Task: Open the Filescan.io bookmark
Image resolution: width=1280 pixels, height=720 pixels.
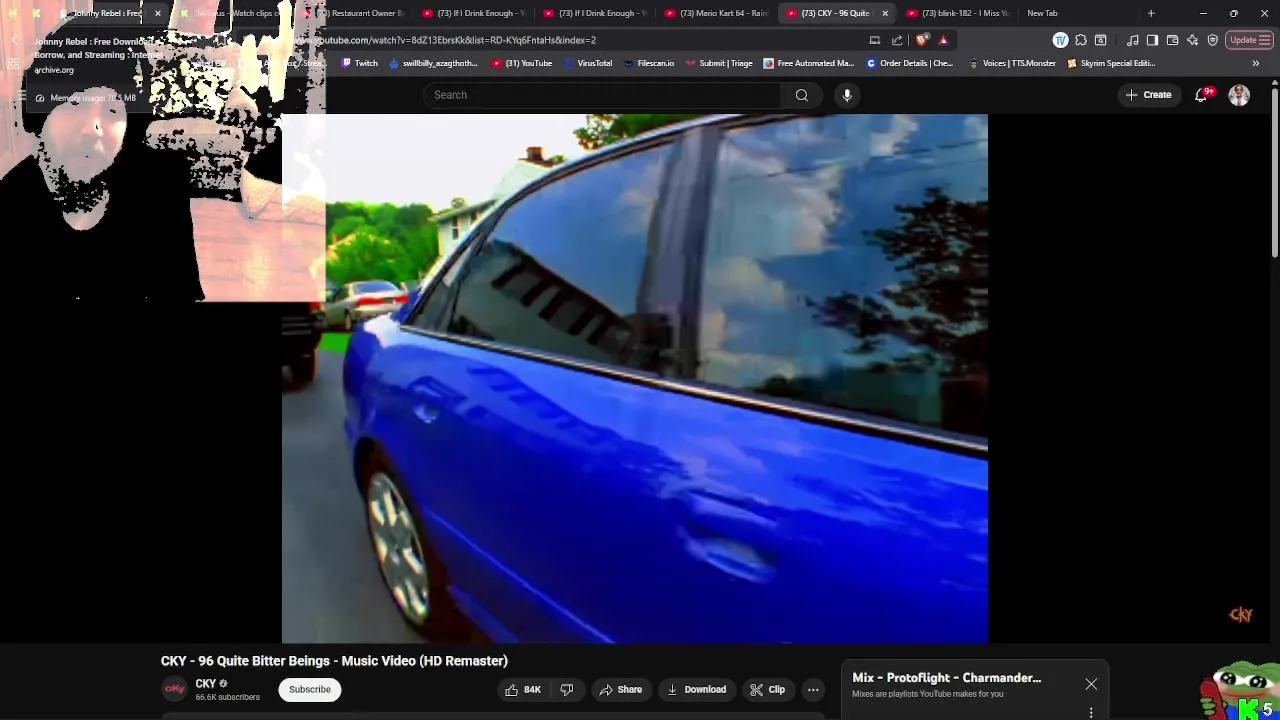Action: coord(649,63)
